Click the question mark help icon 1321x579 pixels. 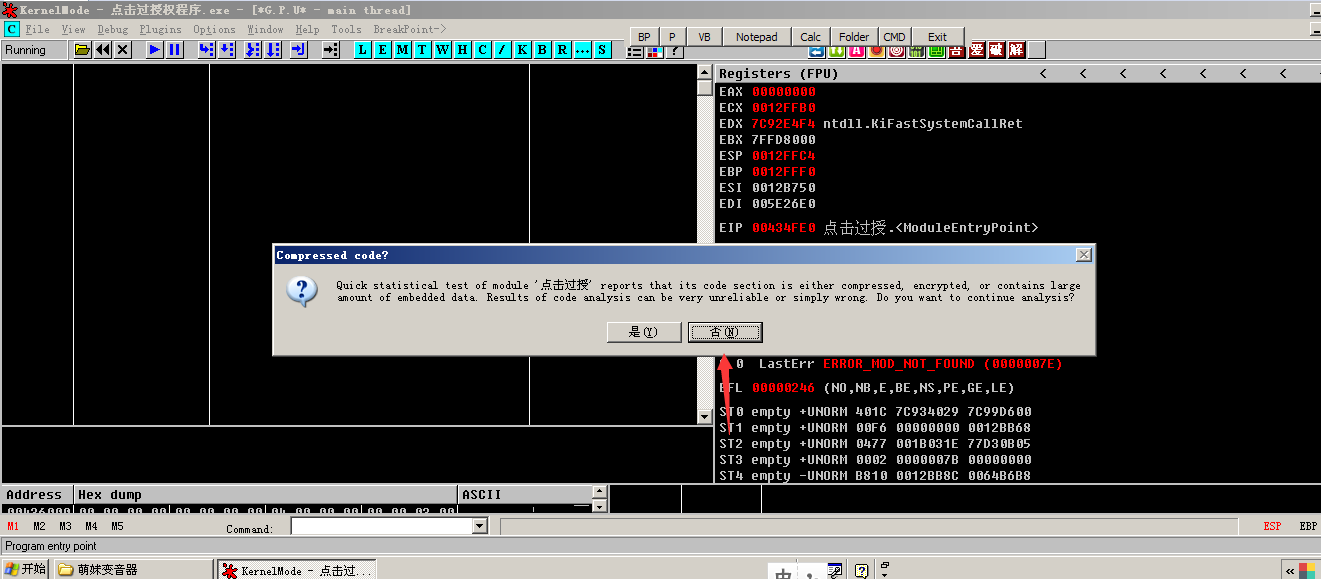[675, 52]
